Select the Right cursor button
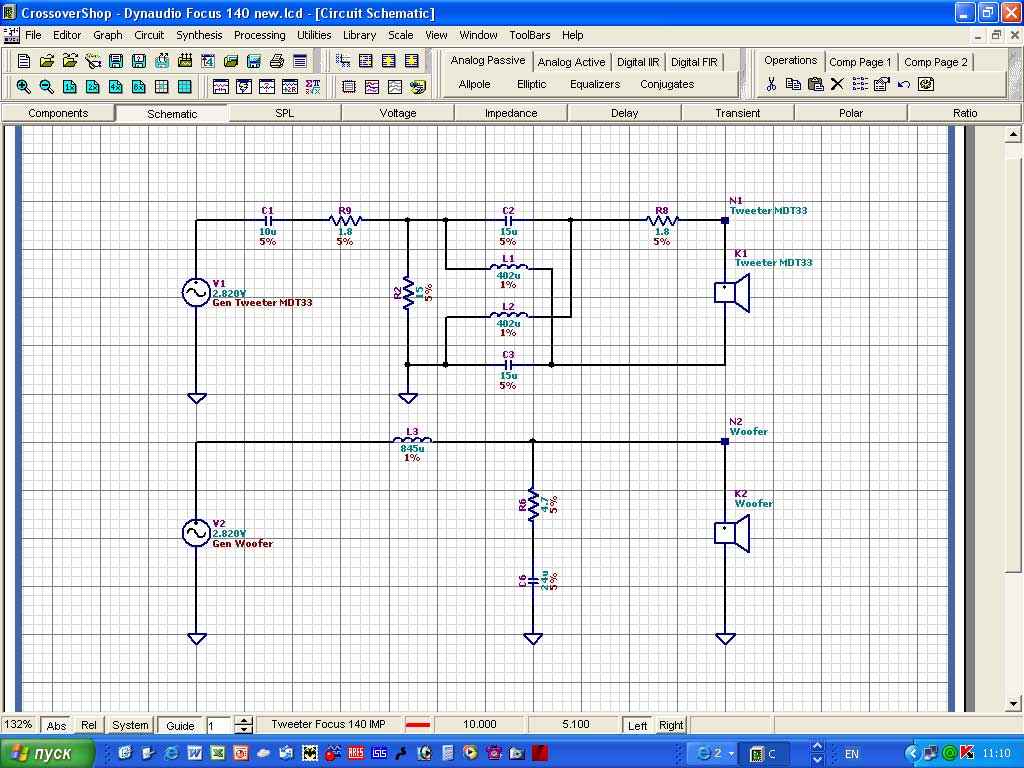Viewport: 1024px width, 768px height. [x=671, y=725]
